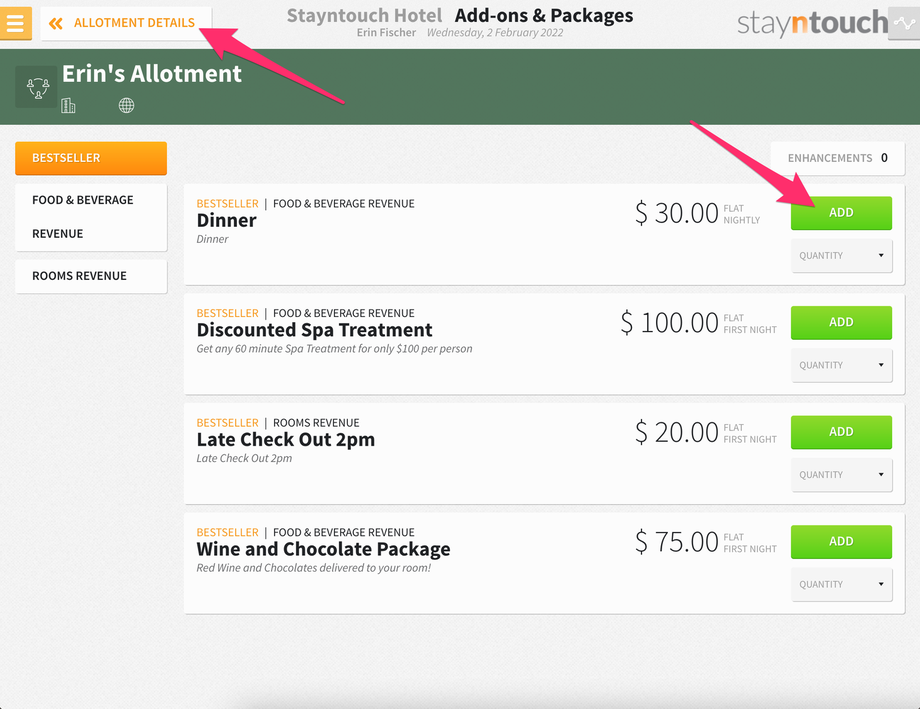Click the Dinner add-on title

coord(226,220)
